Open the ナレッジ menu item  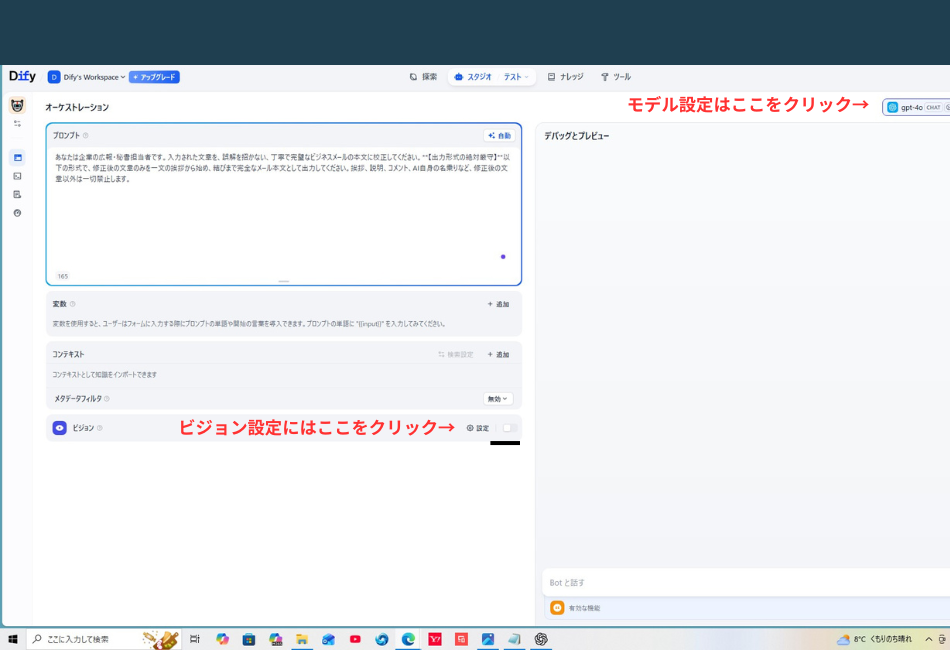pyautogui.click(x=566, y=76)
